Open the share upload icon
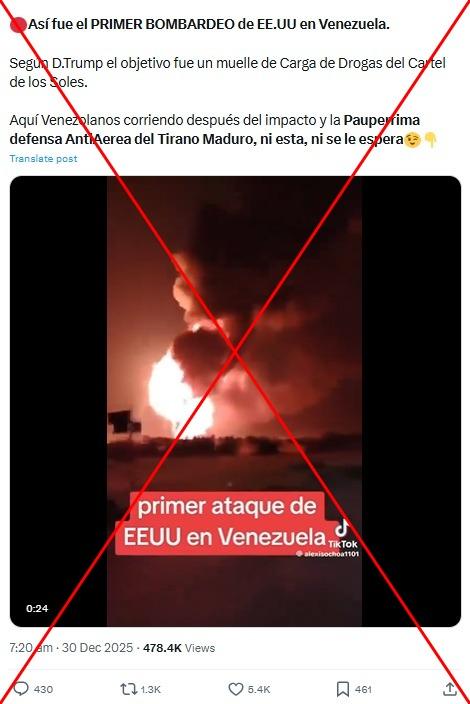 pos(450,688)
